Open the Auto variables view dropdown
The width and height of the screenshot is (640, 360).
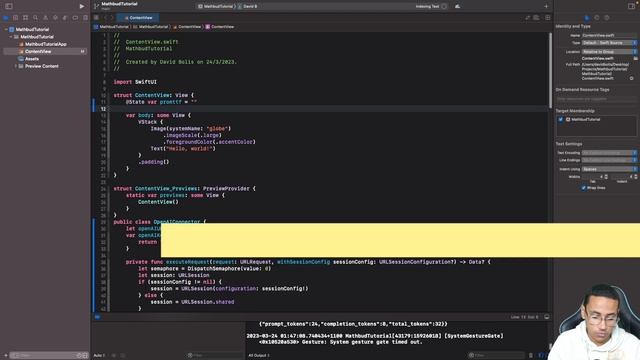click(99, 356)
